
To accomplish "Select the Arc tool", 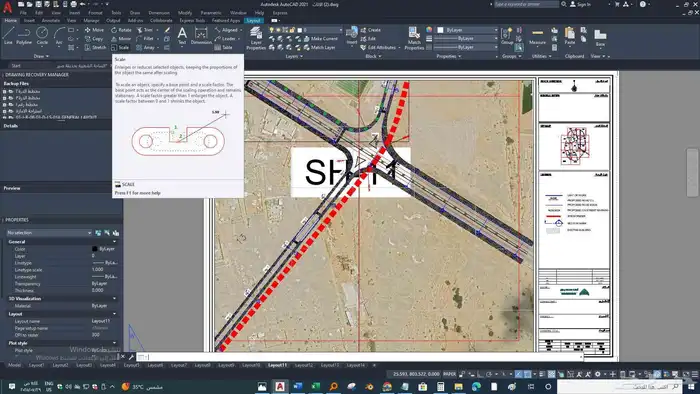I will [59, 36].
